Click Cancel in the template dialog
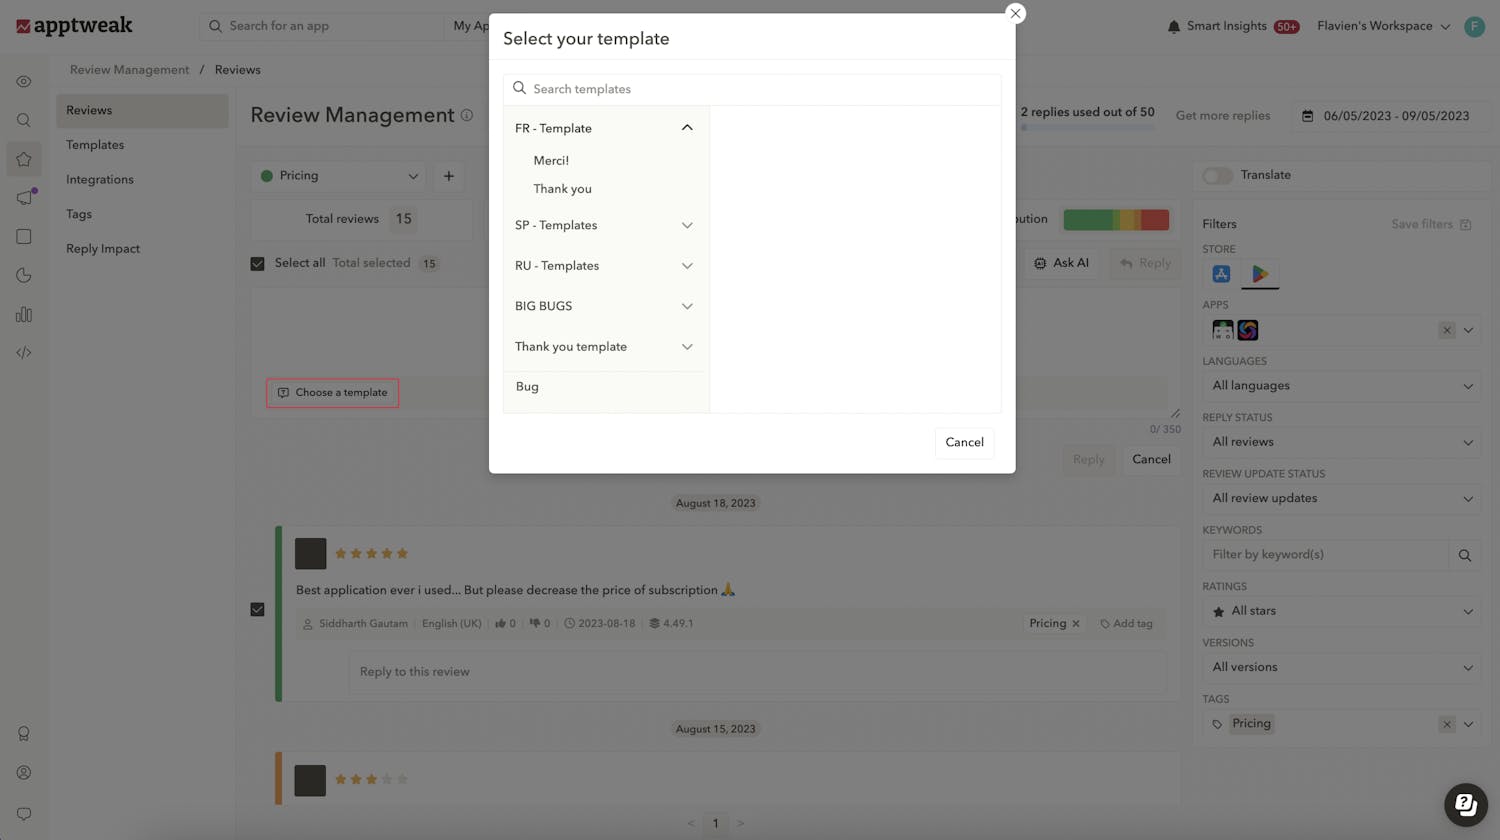The height and width of the screenshot is (840, 1500). (964, 443)
